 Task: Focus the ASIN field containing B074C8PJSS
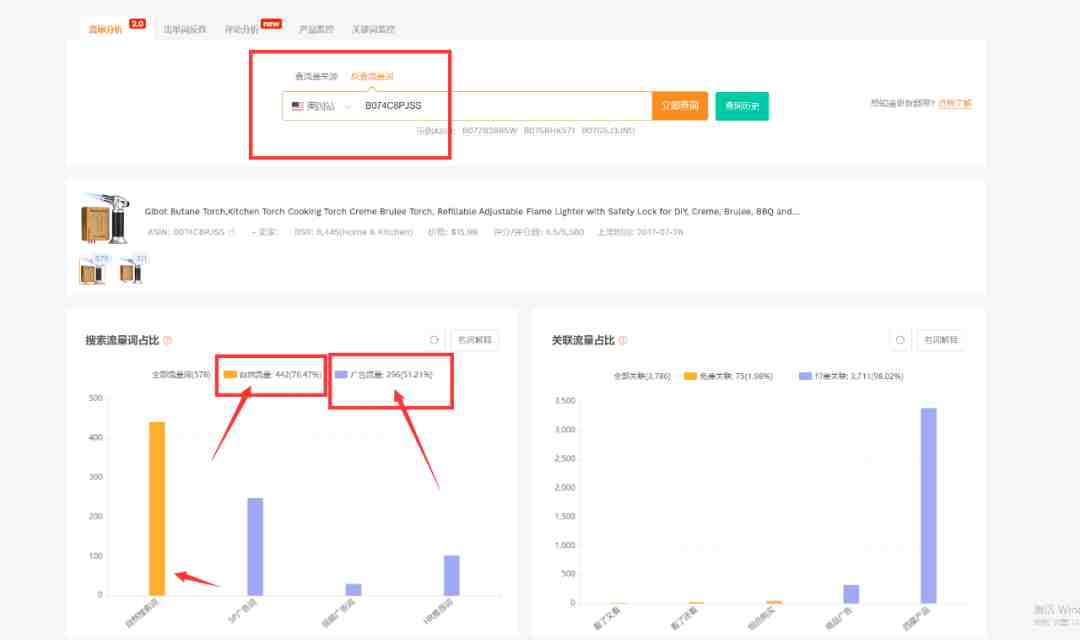click(x=503, y=106)
